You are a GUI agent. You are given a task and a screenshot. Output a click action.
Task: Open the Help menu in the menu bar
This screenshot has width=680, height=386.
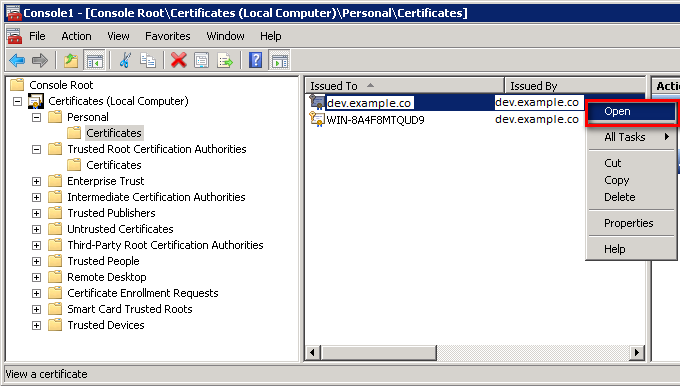pos(271,36)
